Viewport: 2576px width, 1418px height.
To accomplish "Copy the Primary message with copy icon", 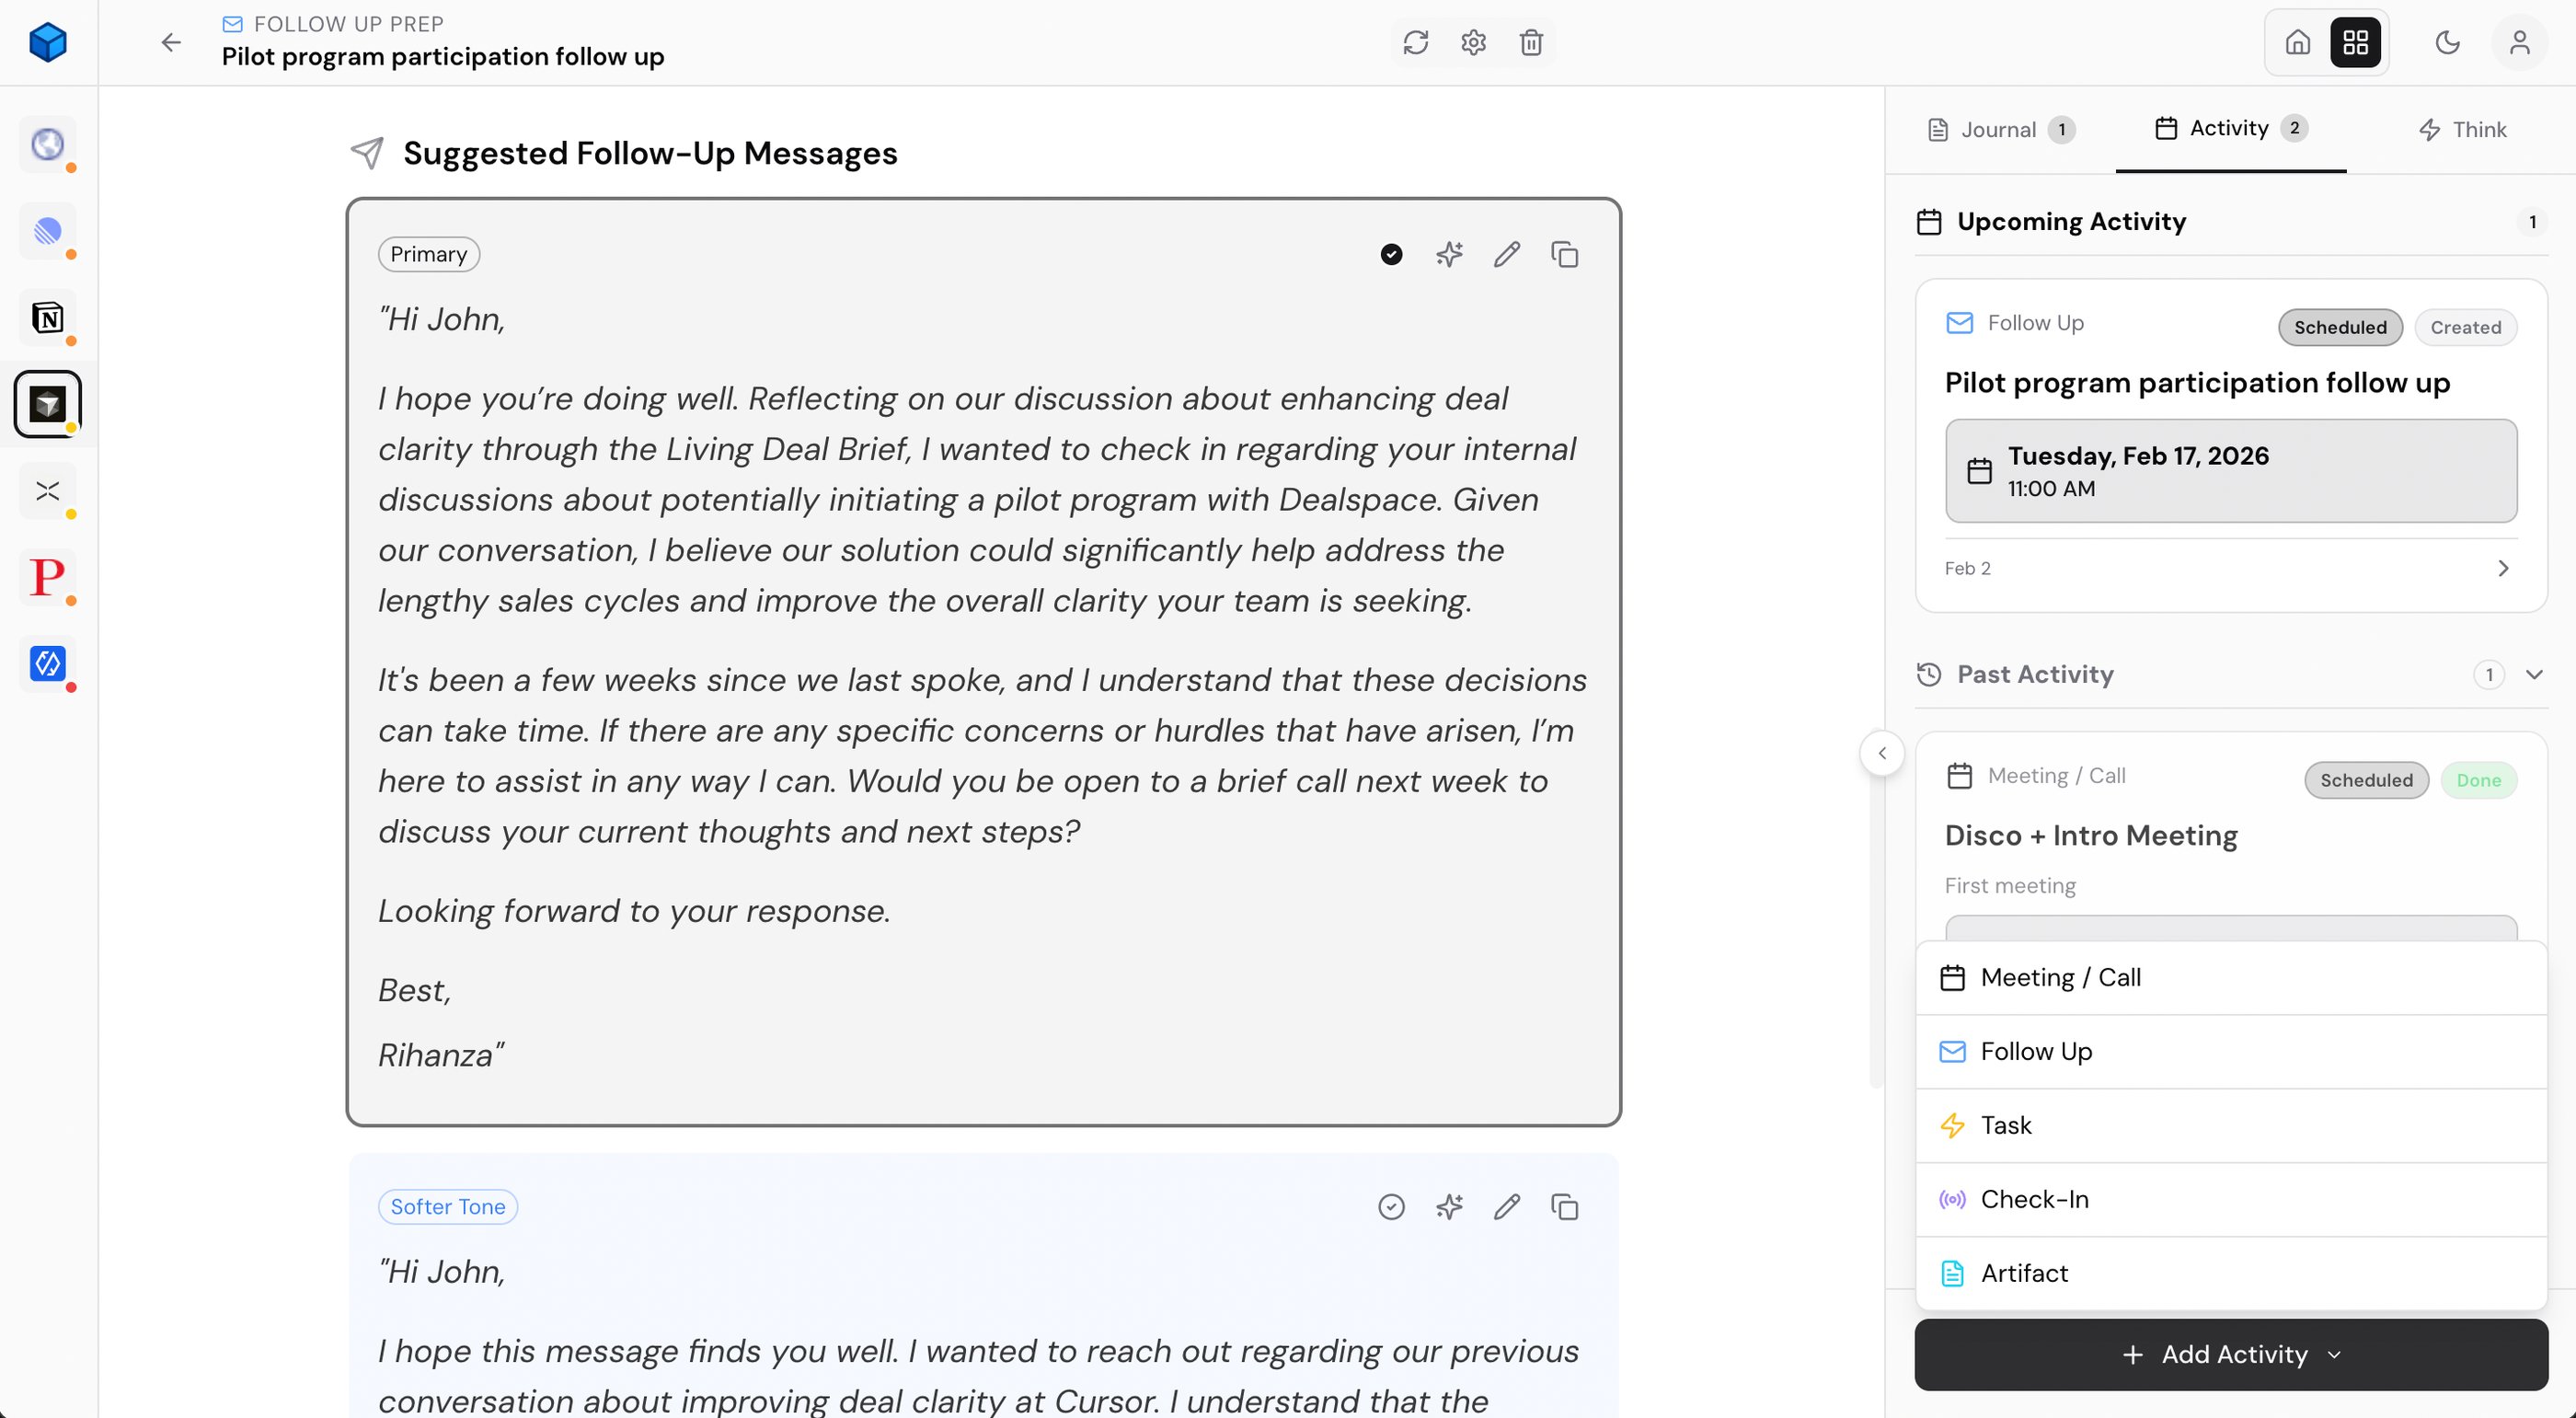I will click(x=1565, y=254).
